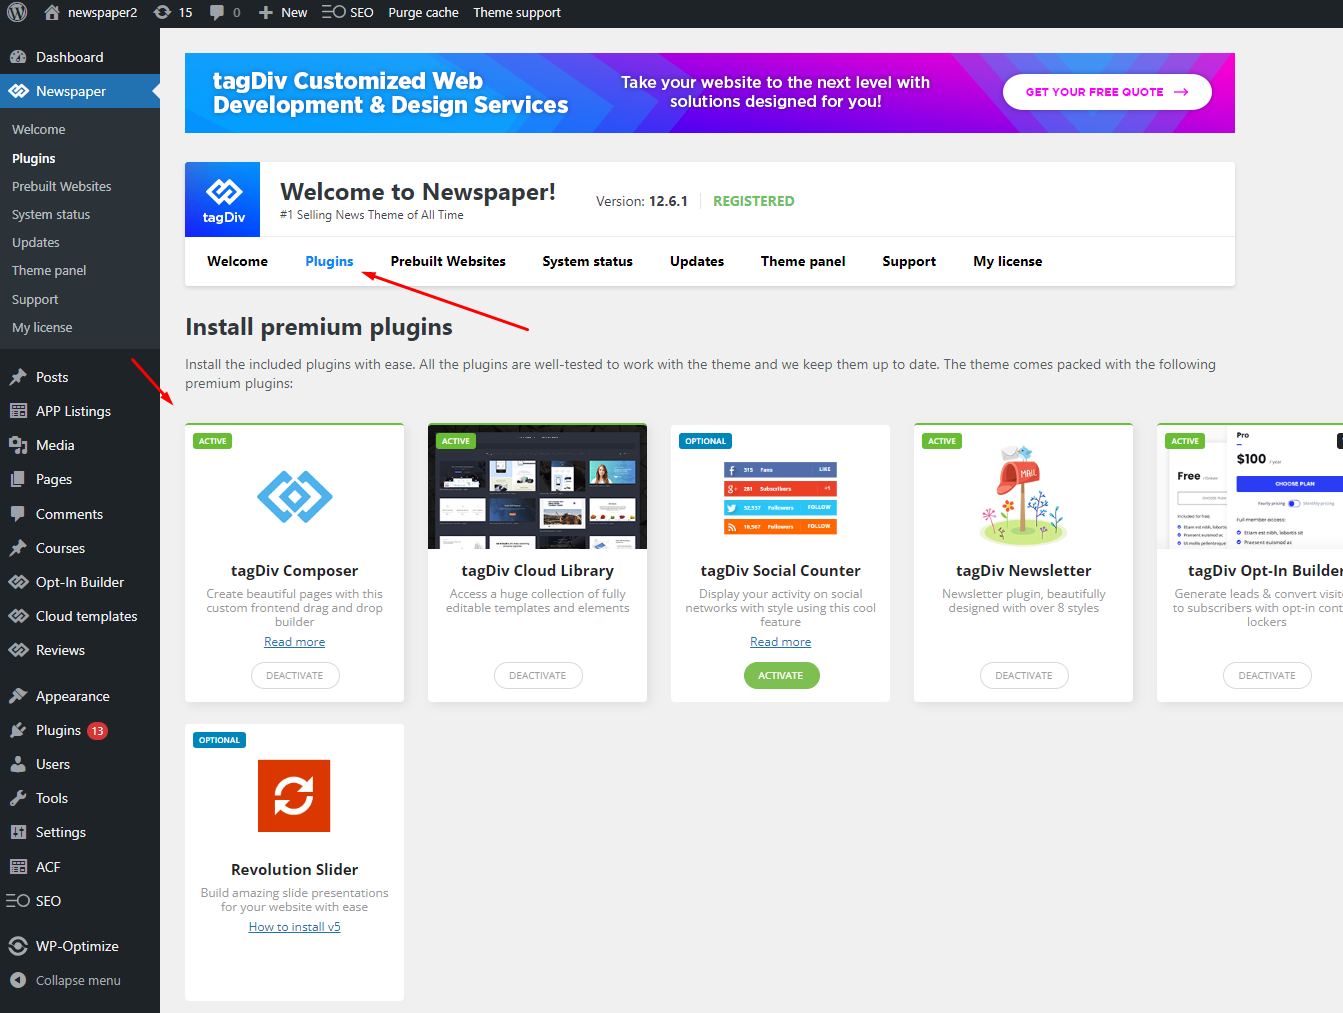This screenshot has height=1013, width=1343.
Task: Click the tagDiv logo in header
Action: [223, 199]
